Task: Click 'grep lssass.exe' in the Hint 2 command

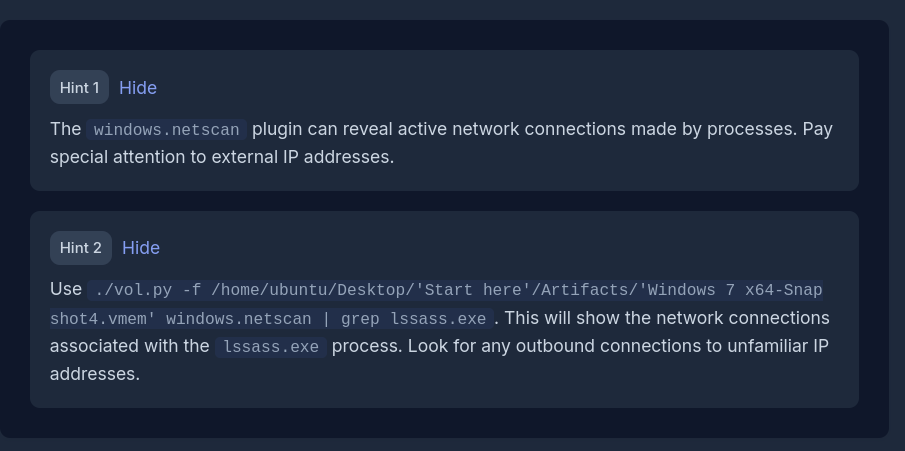Action: pos(413,319)
